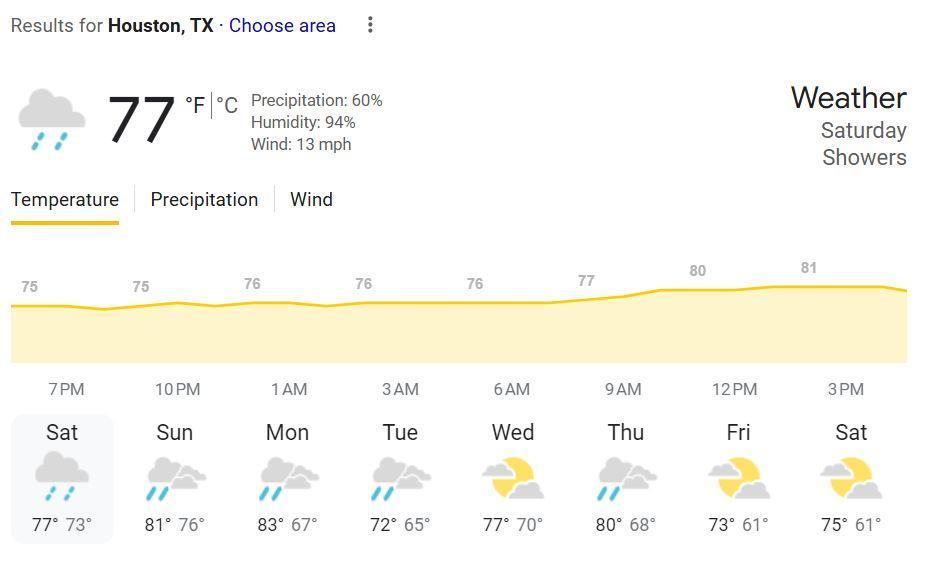Select Sunday's rain cloud forecast icon
This screenshot has height=566, width=926.
[x=175, y=479]
